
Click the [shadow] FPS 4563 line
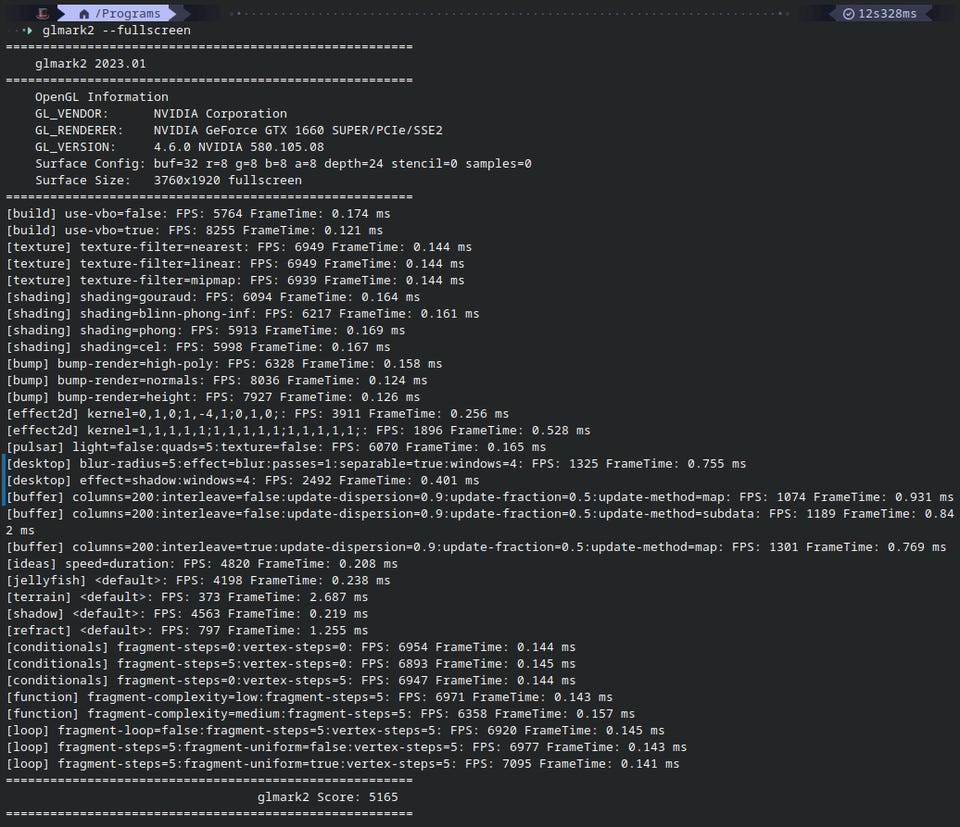pos(187,613)
